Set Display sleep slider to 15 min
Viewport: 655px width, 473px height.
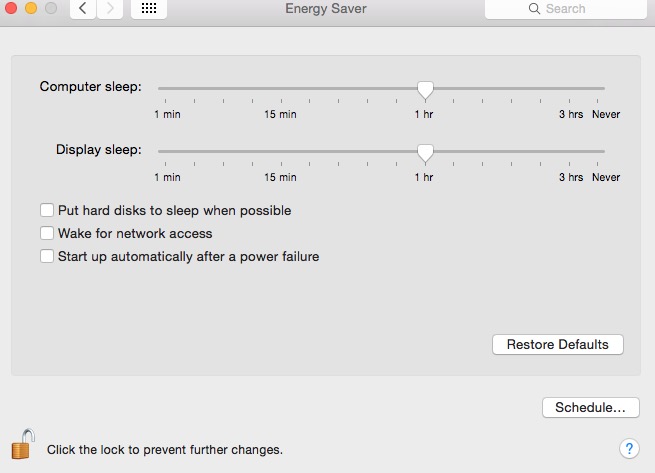(x=280, y=151)
